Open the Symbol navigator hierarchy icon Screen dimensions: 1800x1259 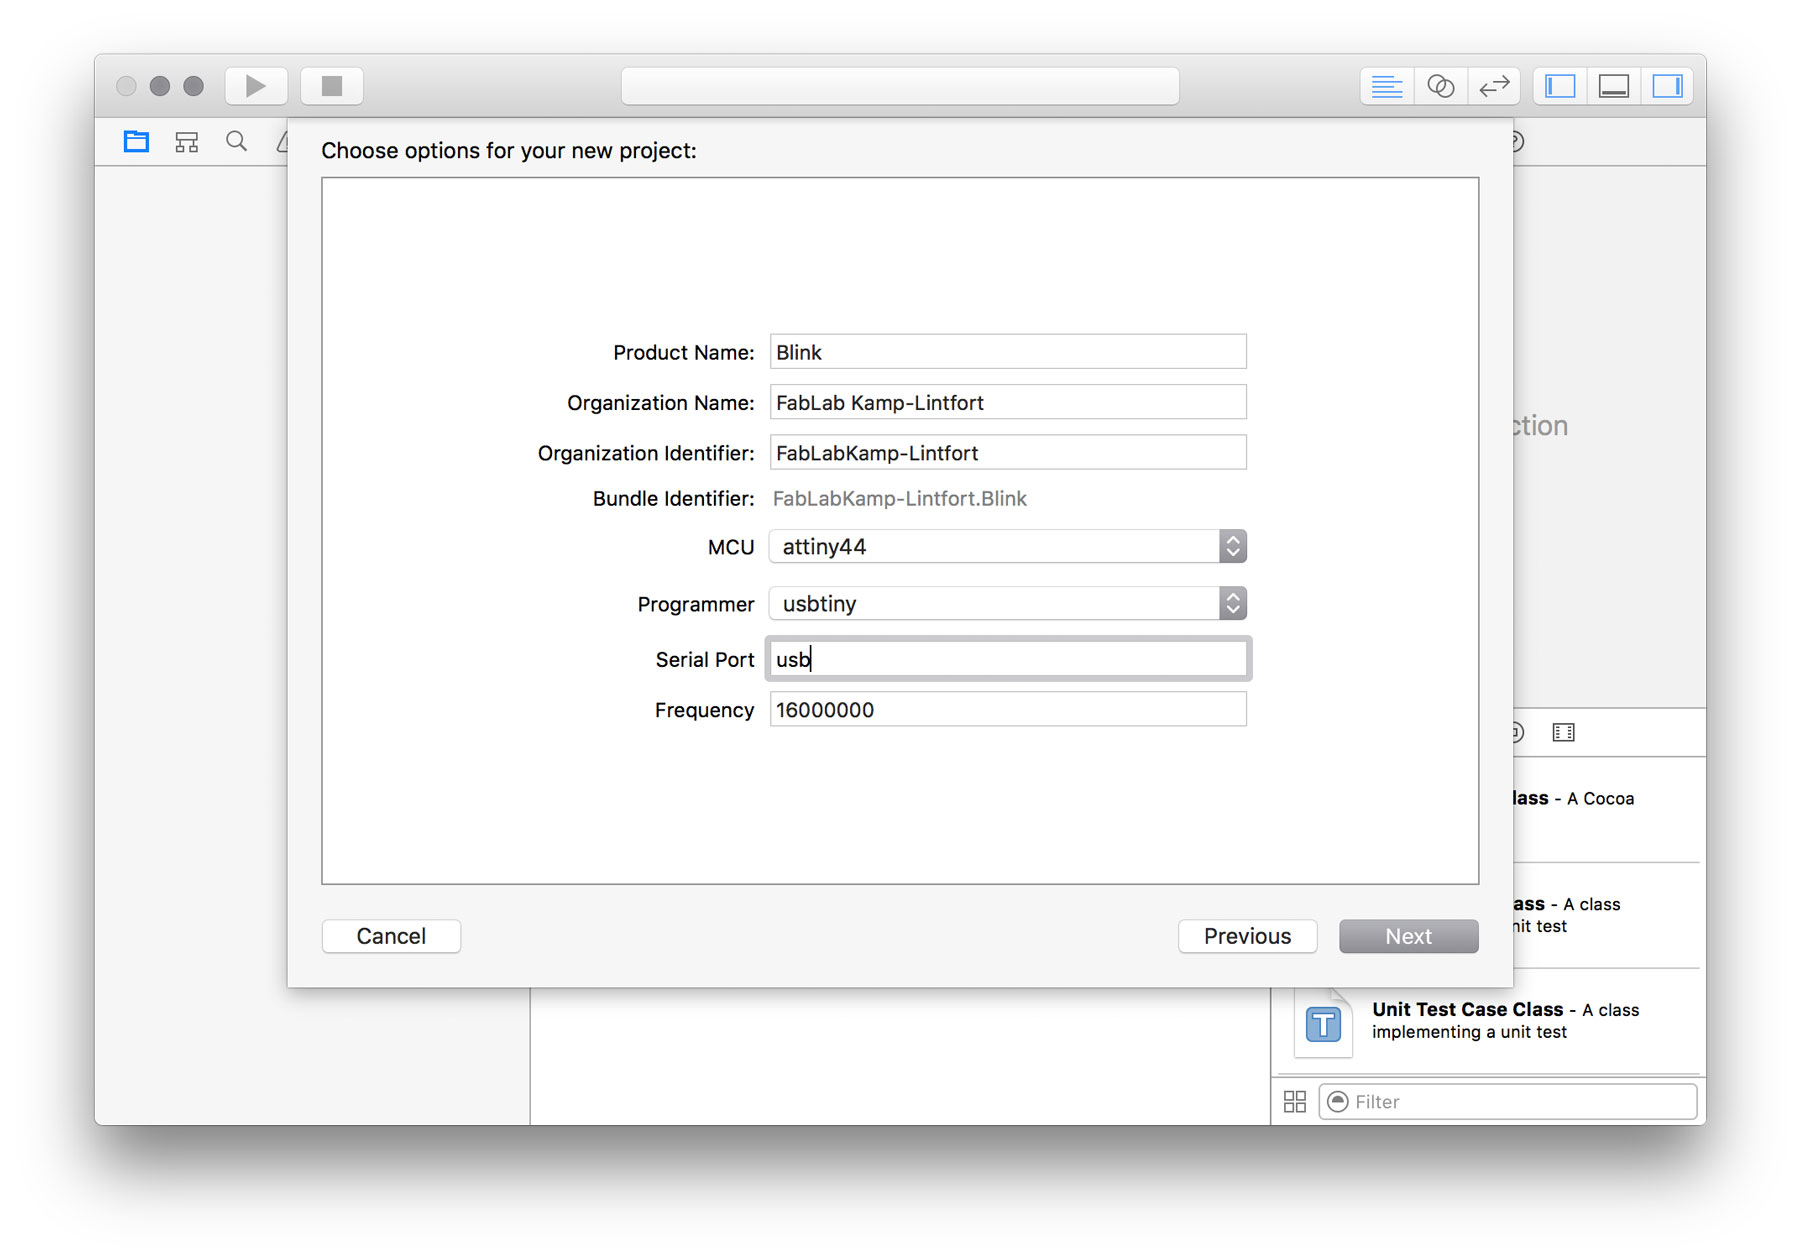[x=186, y=141]
